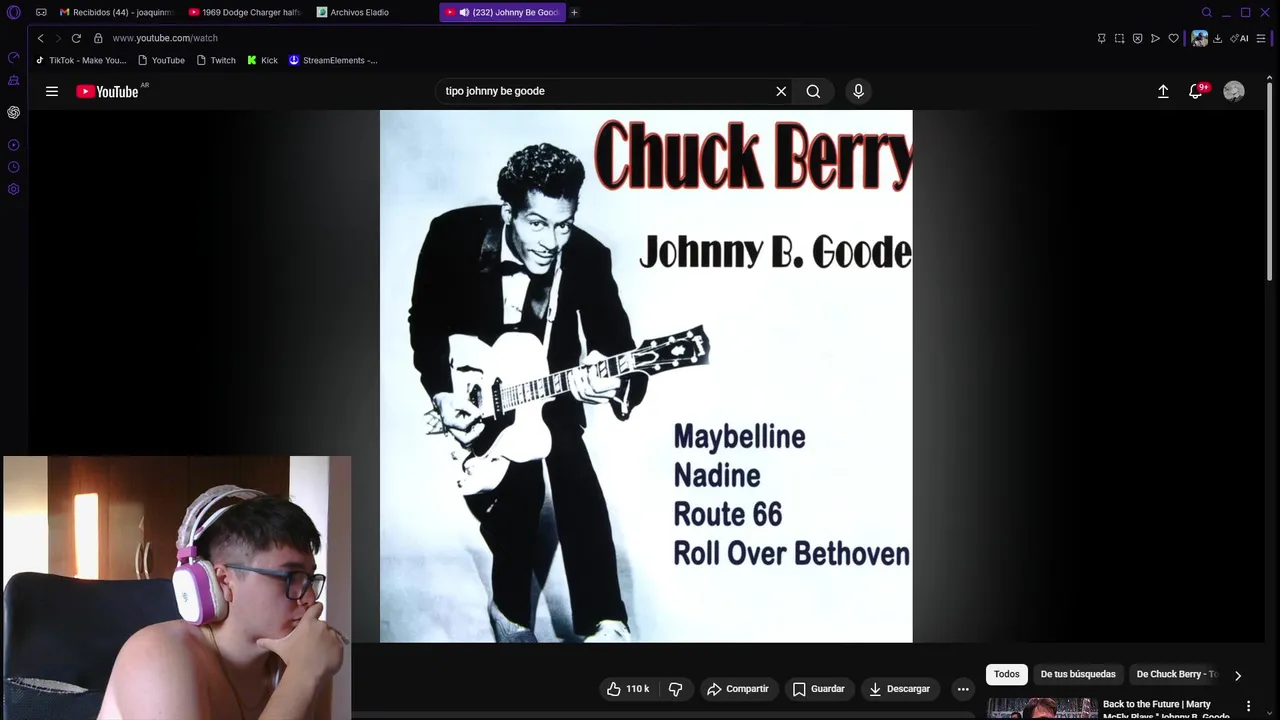1280x720 pixels.
Task: View site info via padlock icon
Action: (98, 38)
